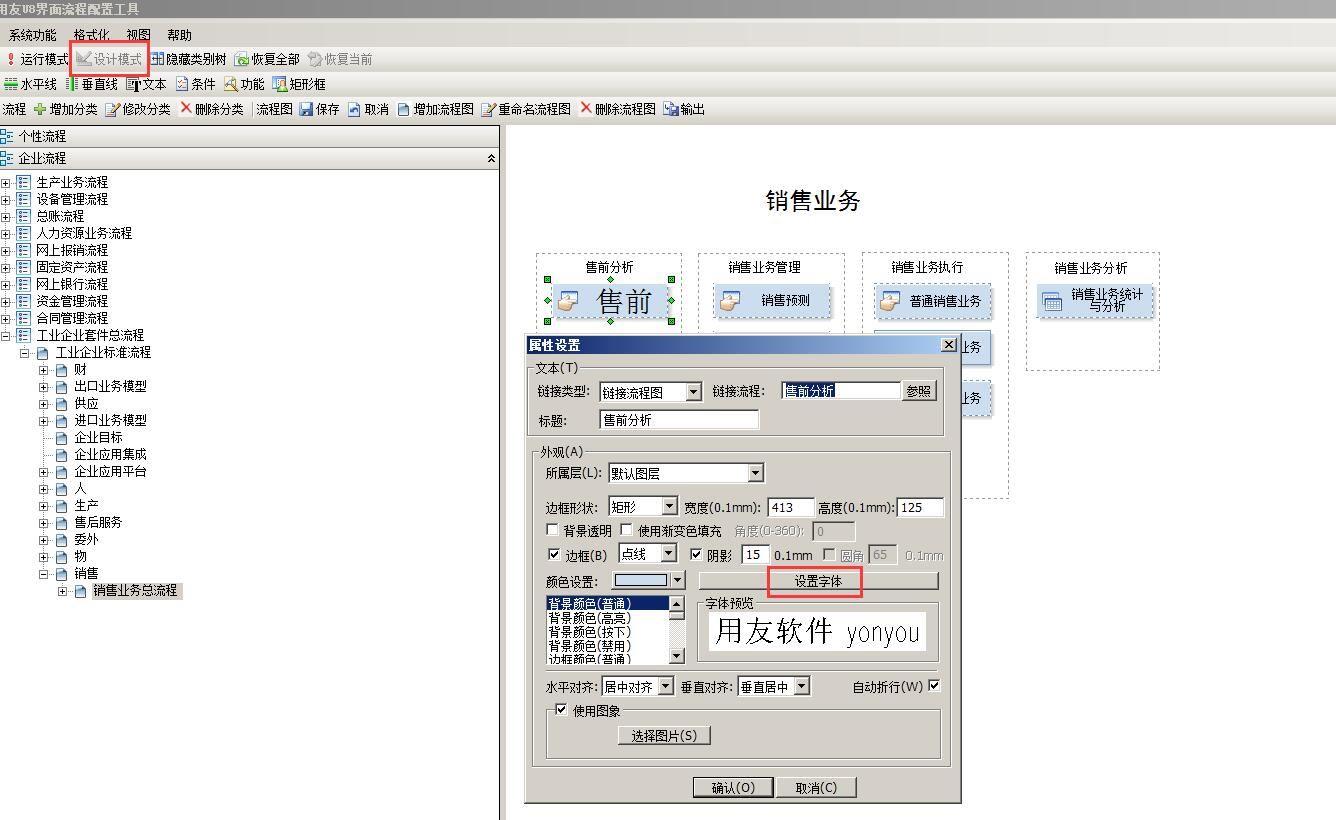Image resolution: width=1336 pixels, height=820 pixels.
Task: Click the 取消 toolbar undo icon
Action: pyautogui.click(x=369, y=109)
